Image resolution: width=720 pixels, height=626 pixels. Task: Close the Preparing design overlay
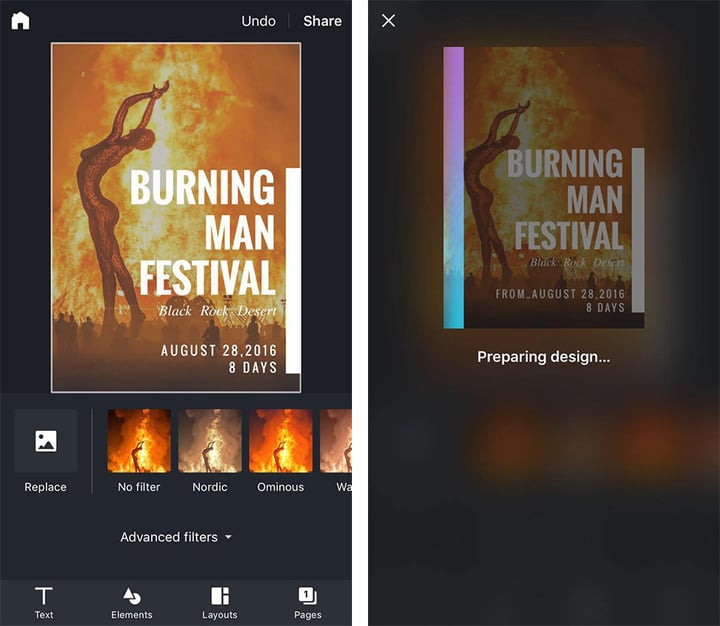point(388,21)
